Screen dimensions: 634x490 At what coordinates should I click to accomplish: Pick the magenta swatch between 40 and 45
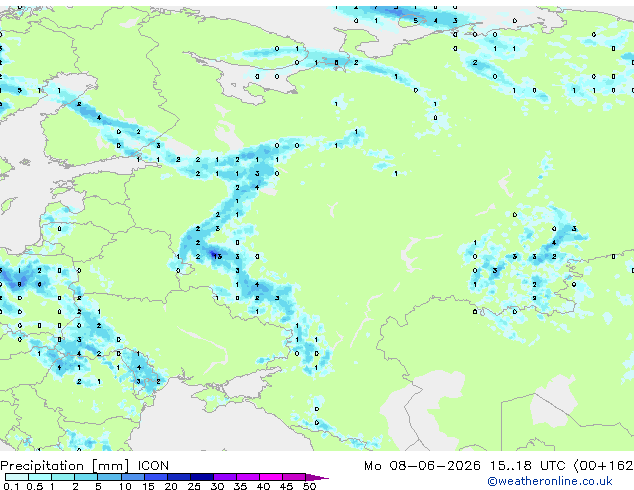point(271,477)
